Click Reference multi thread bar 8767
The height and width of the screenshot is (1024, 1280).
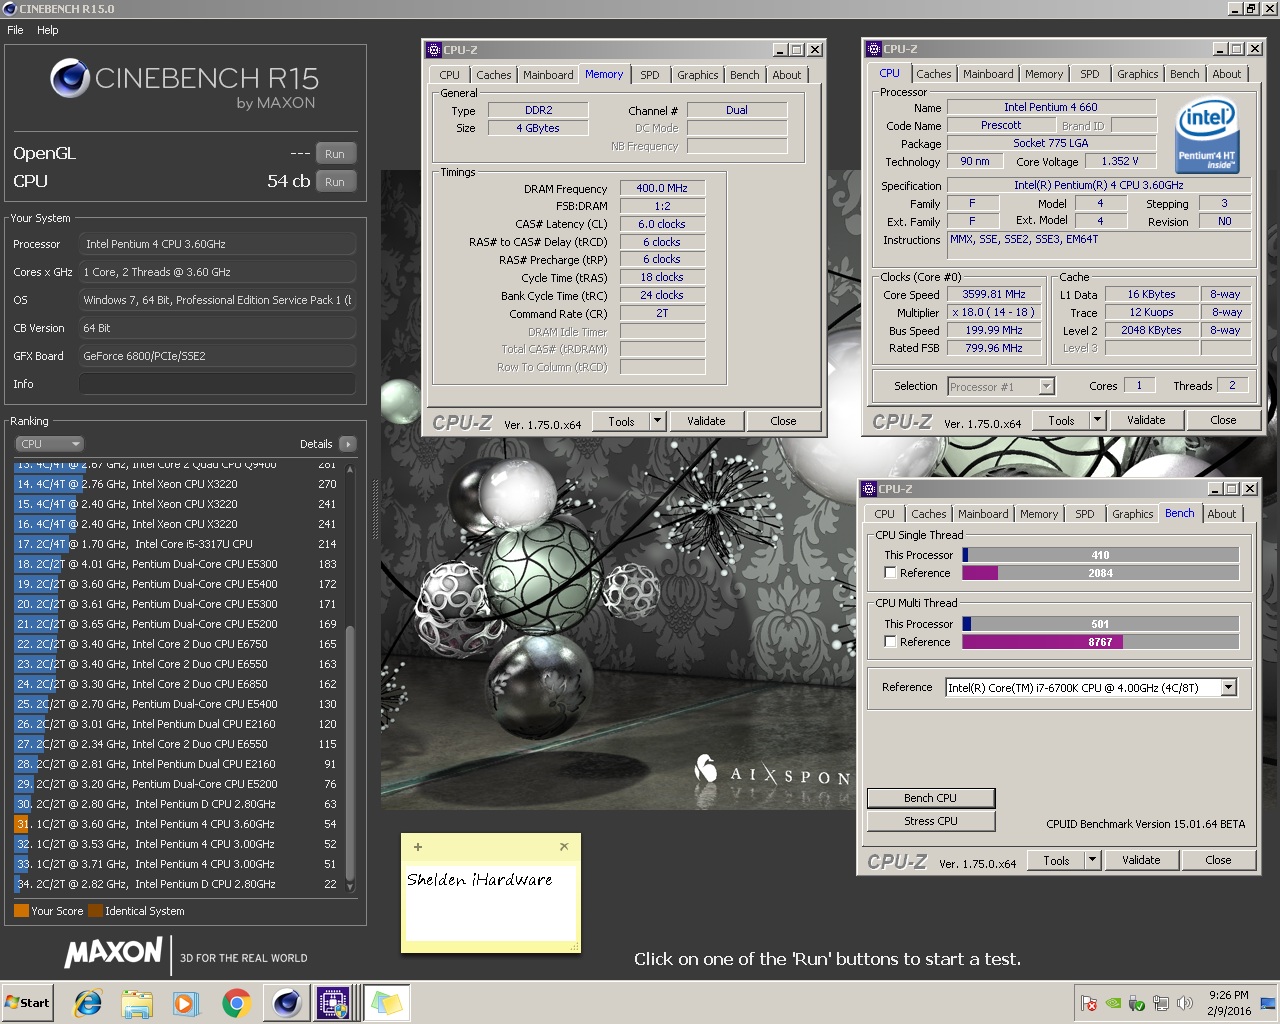[1100, 642]
